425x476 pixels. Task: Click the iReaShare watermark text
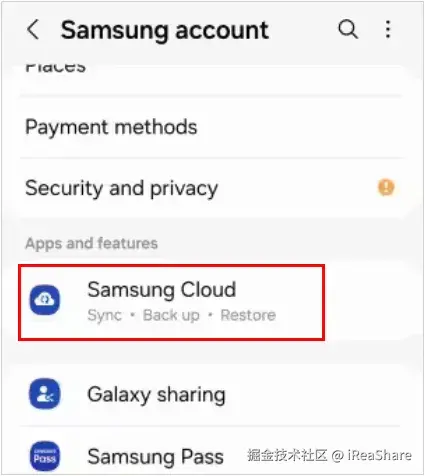[x=379, y=455]
